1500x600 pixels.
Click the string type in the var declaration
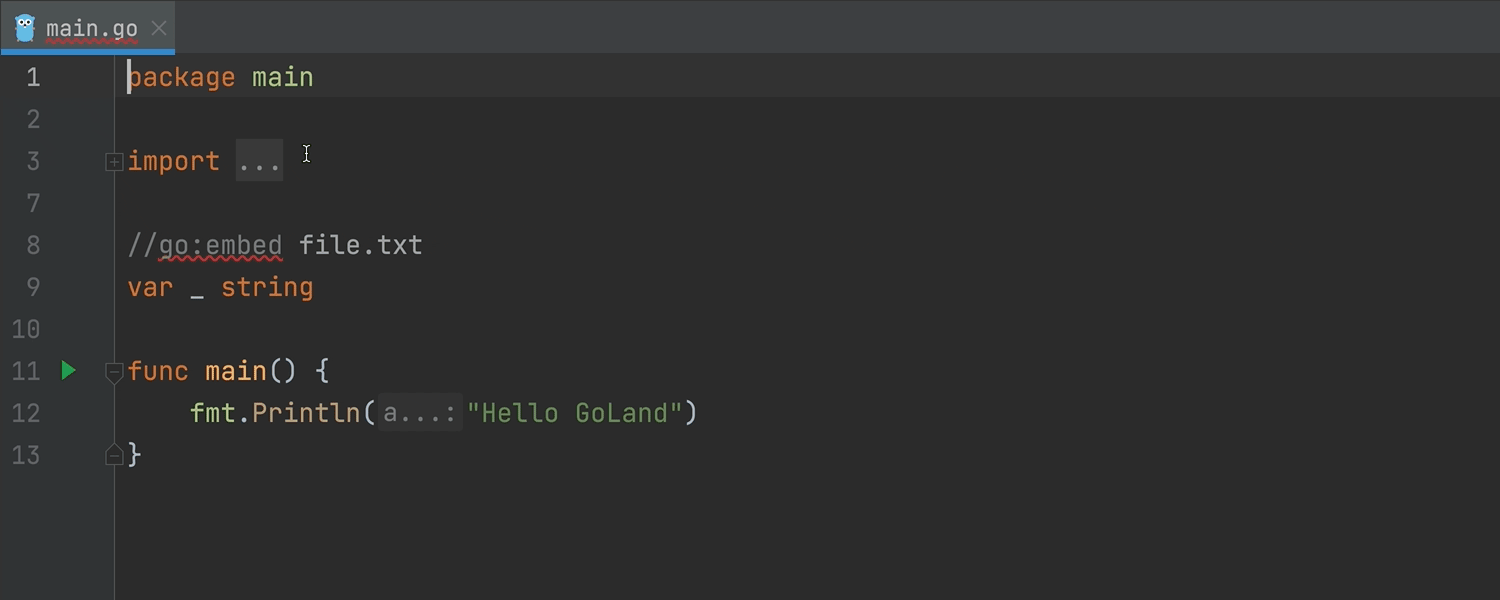pyautogui.click(x=267, y=287)
